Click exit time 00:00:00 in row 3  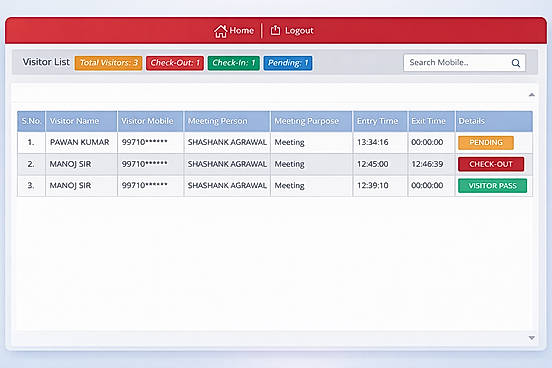coord(427,186)
